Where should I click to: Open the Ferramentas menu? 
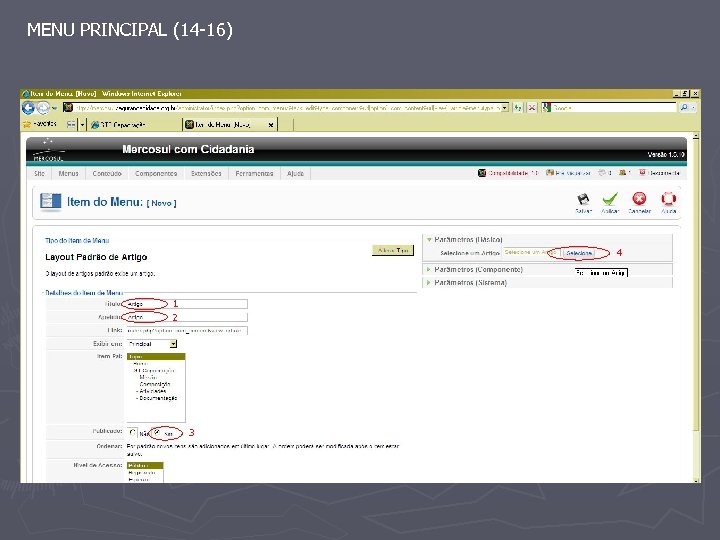(x=254, y=173)
